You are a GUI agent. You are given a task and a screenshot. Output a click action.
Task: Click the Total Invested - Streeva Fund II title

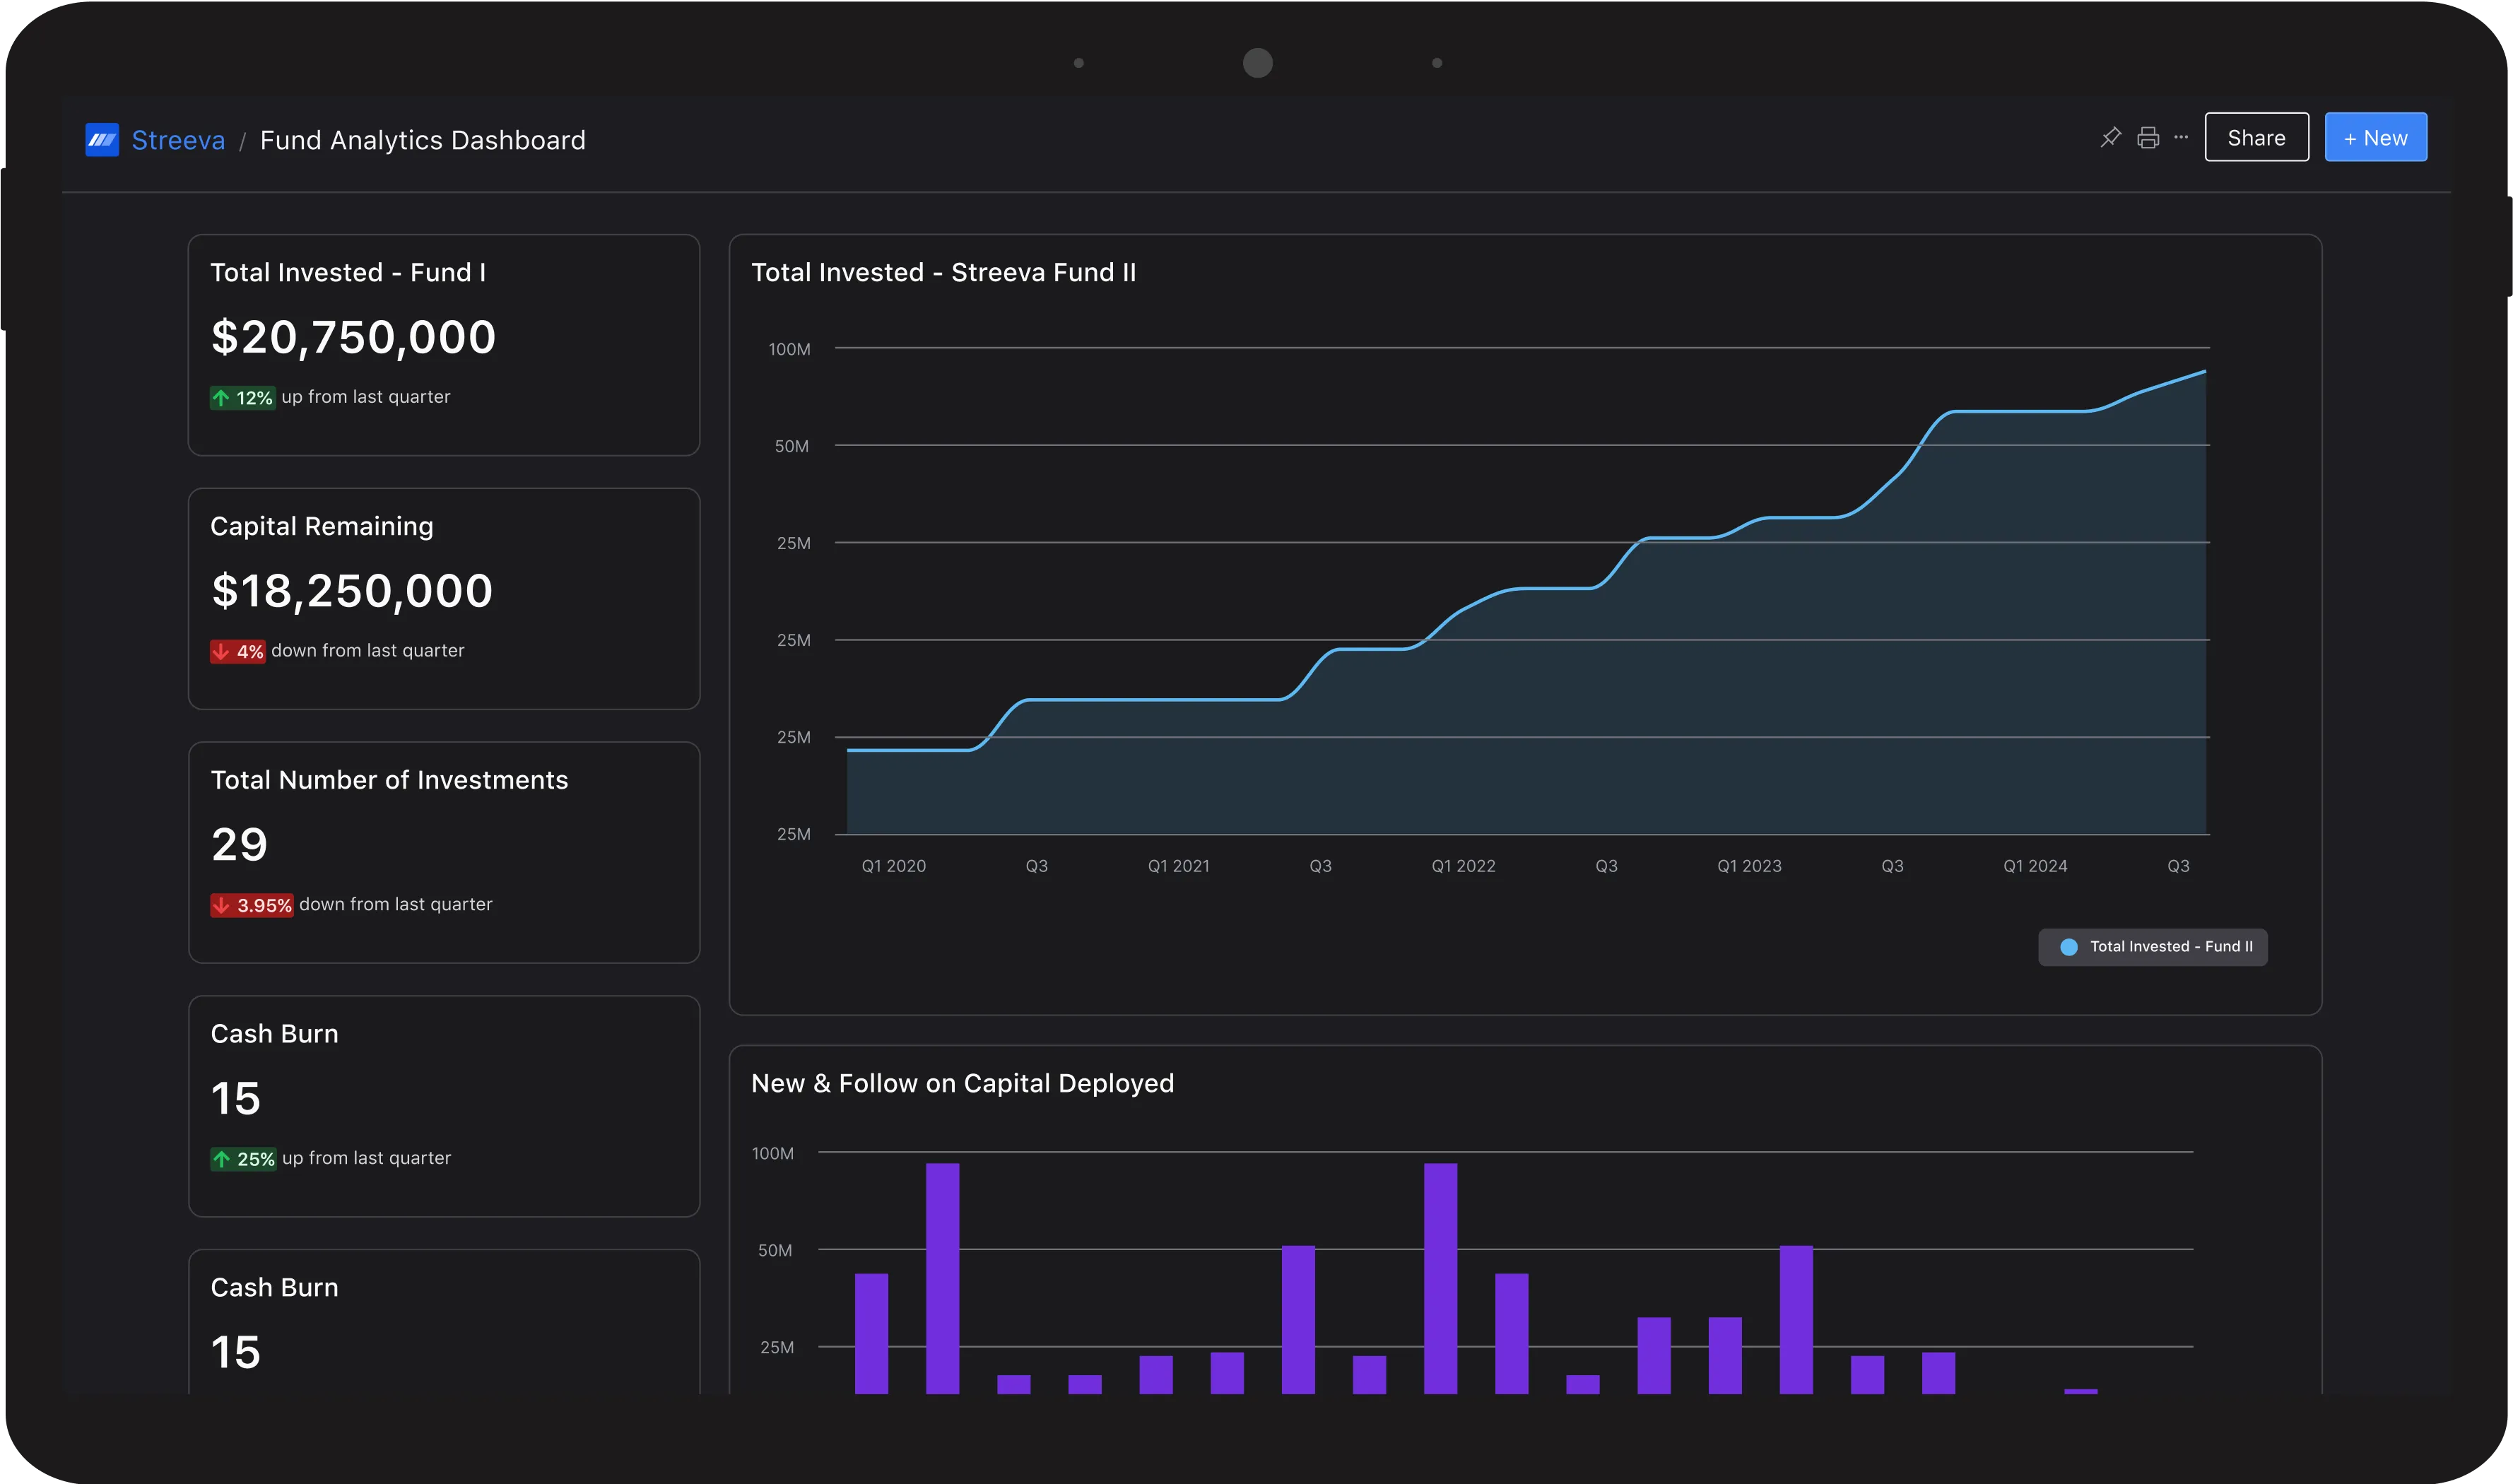coord(943,273)
